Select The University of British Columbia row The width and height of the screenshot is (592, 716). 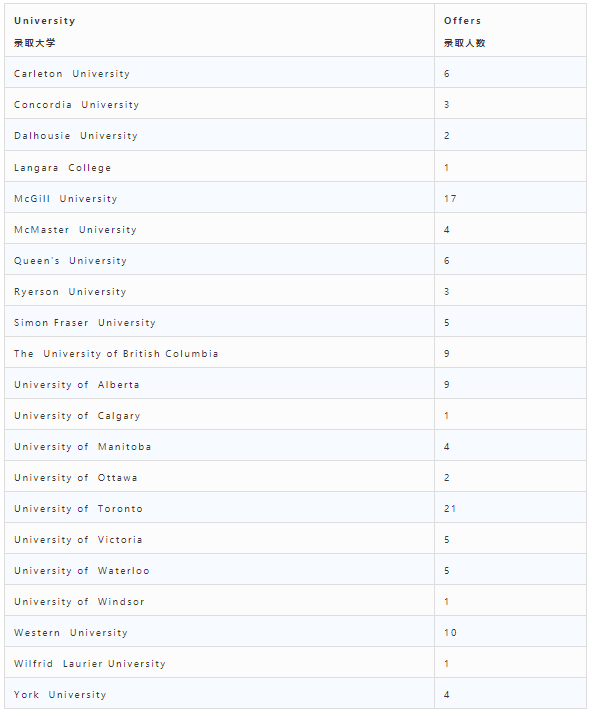(296, 353)
